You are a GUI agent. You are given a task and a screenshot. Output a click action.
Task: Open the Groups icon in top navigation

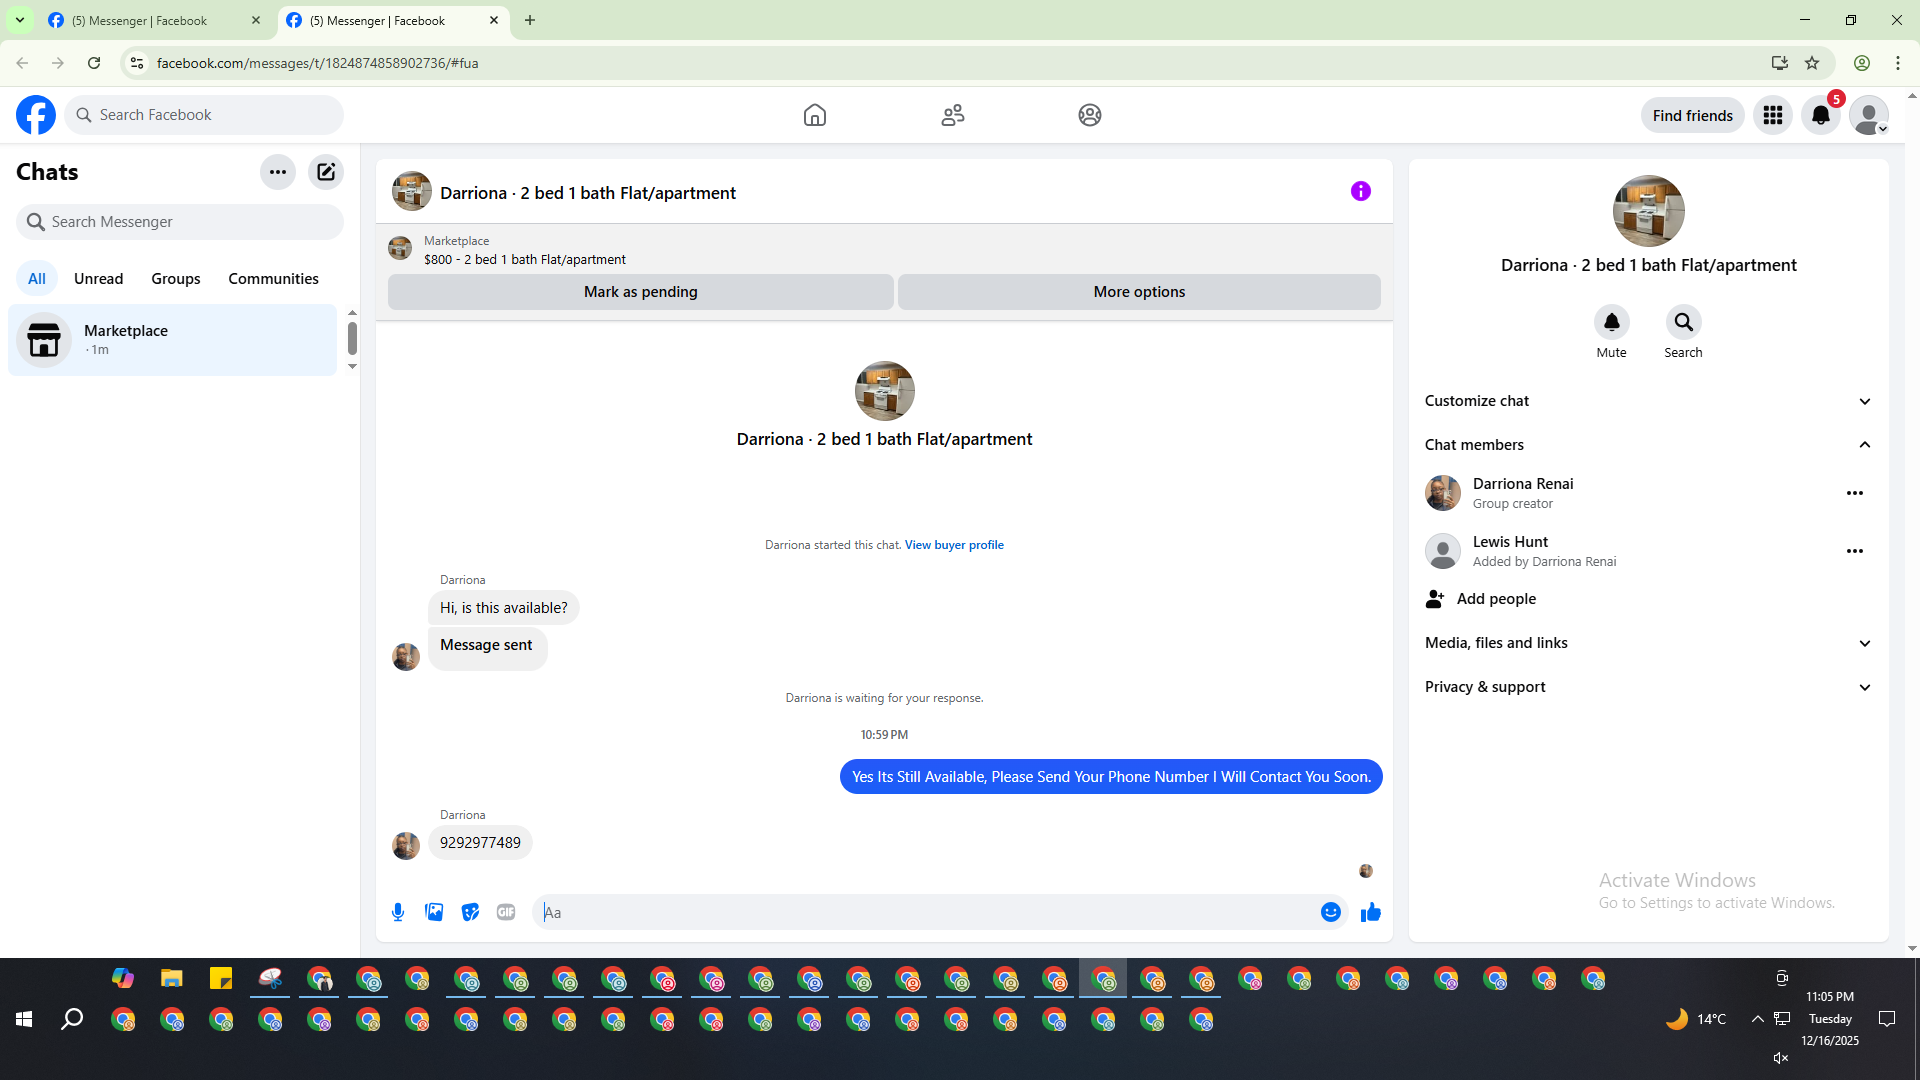tap(1090, 115)
